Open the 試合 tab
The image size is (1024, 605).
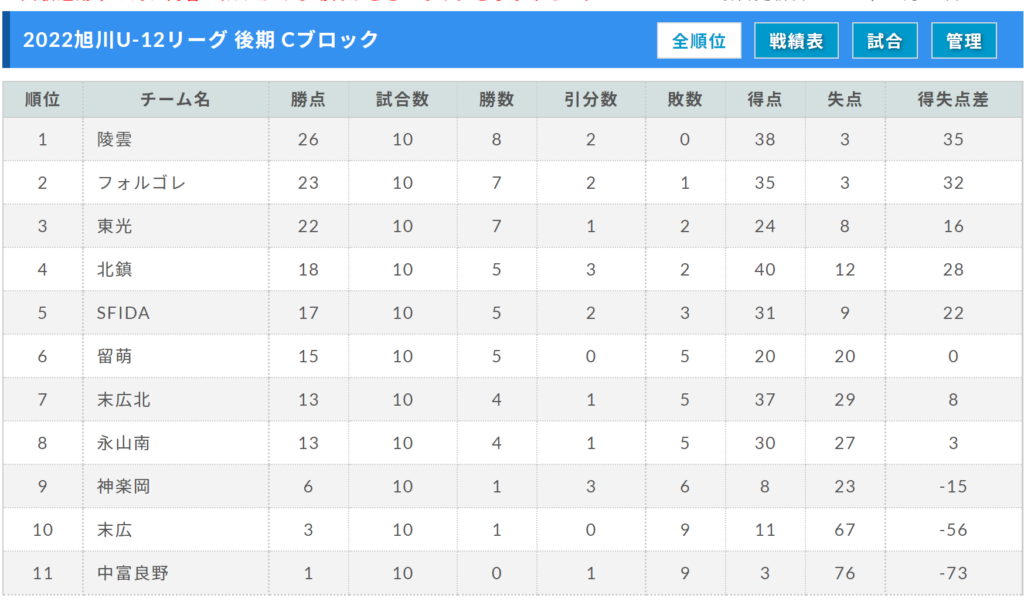click(x=885, y=41)
